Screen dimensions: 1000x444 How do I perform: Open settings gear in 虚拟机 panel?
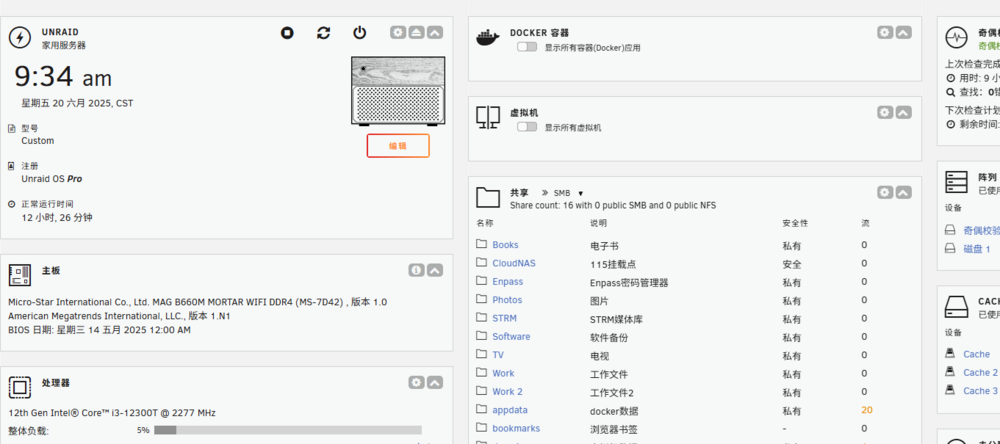point(885,112)
